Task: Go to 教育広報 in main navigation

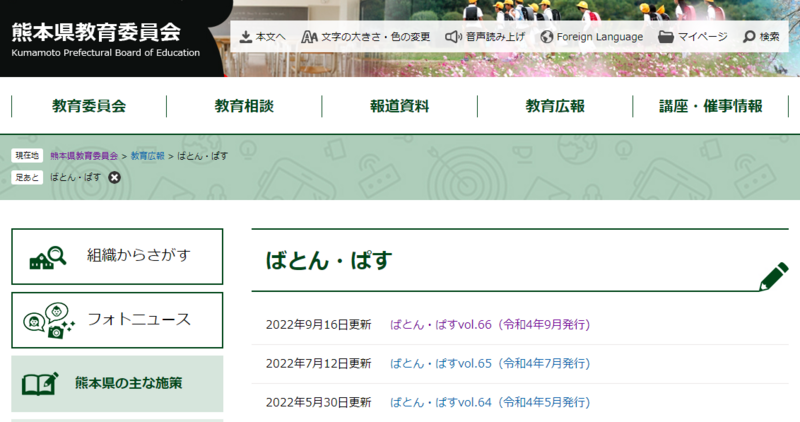Action: [555, 107]
